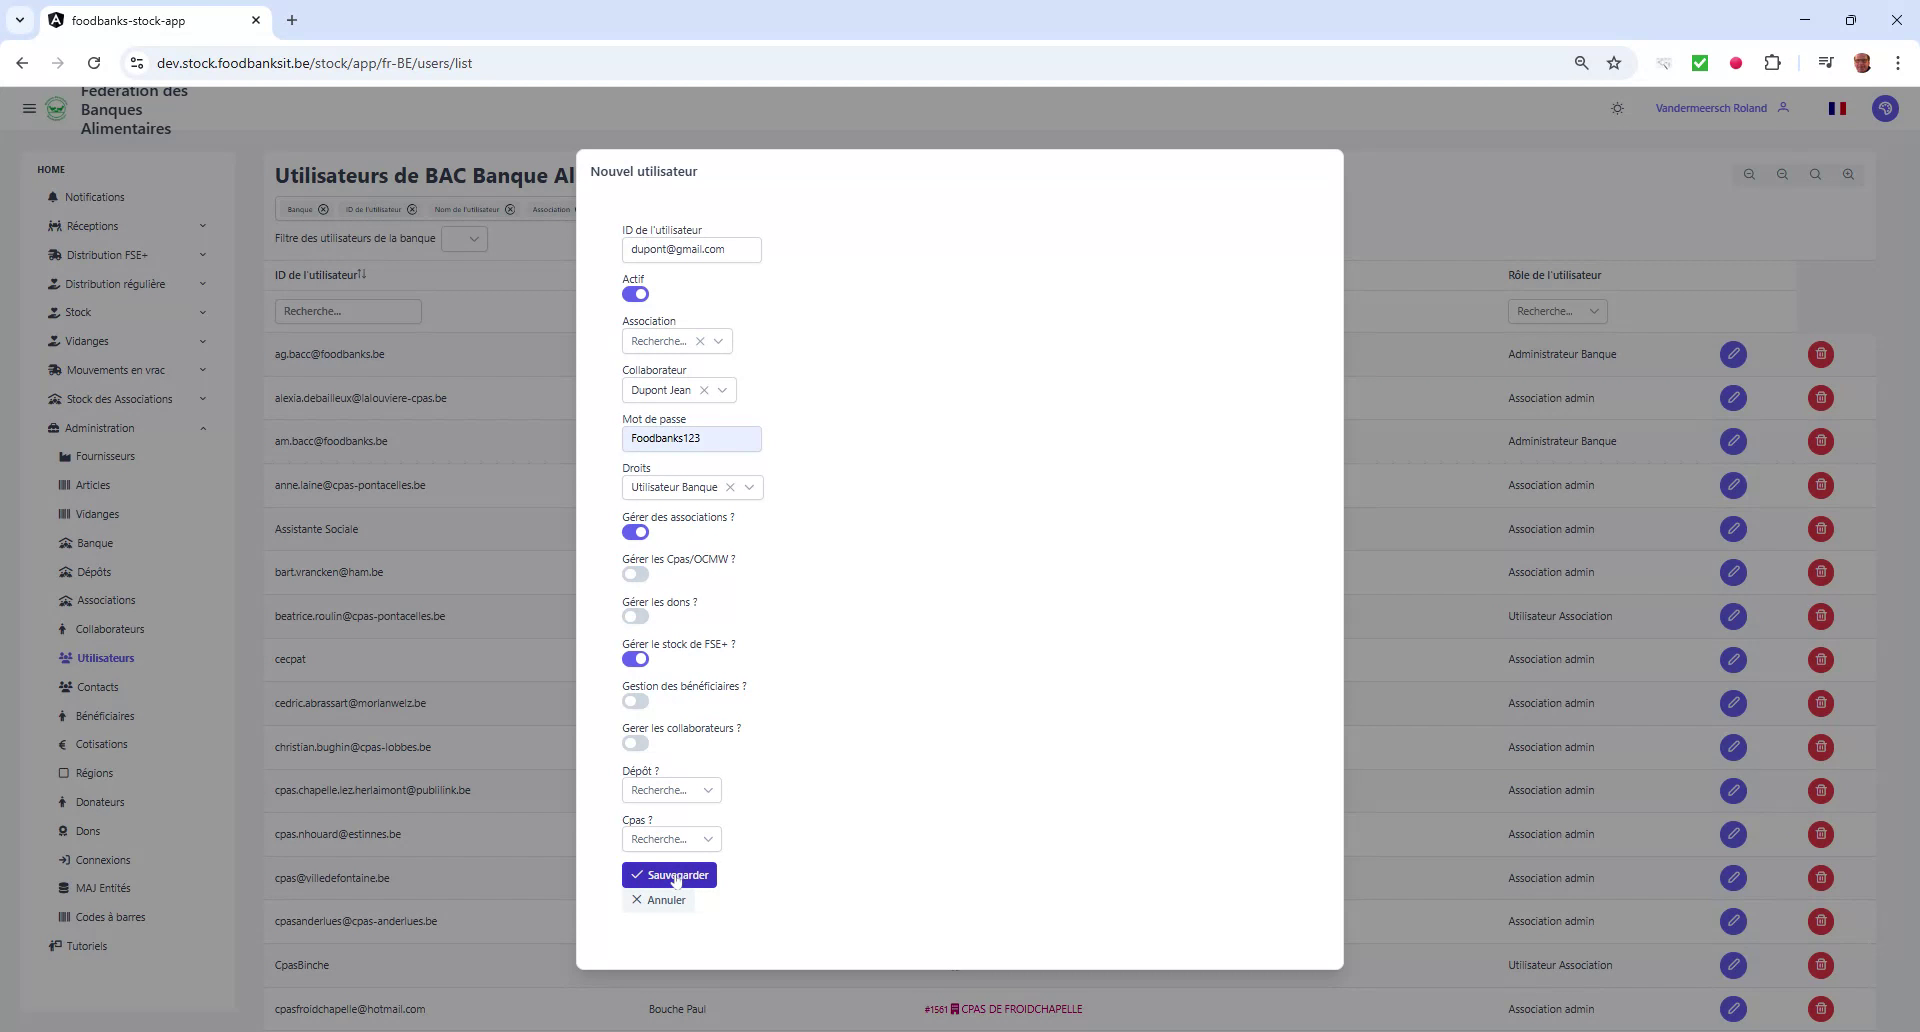Save the new user with Sauvegarder

(669, 874)
